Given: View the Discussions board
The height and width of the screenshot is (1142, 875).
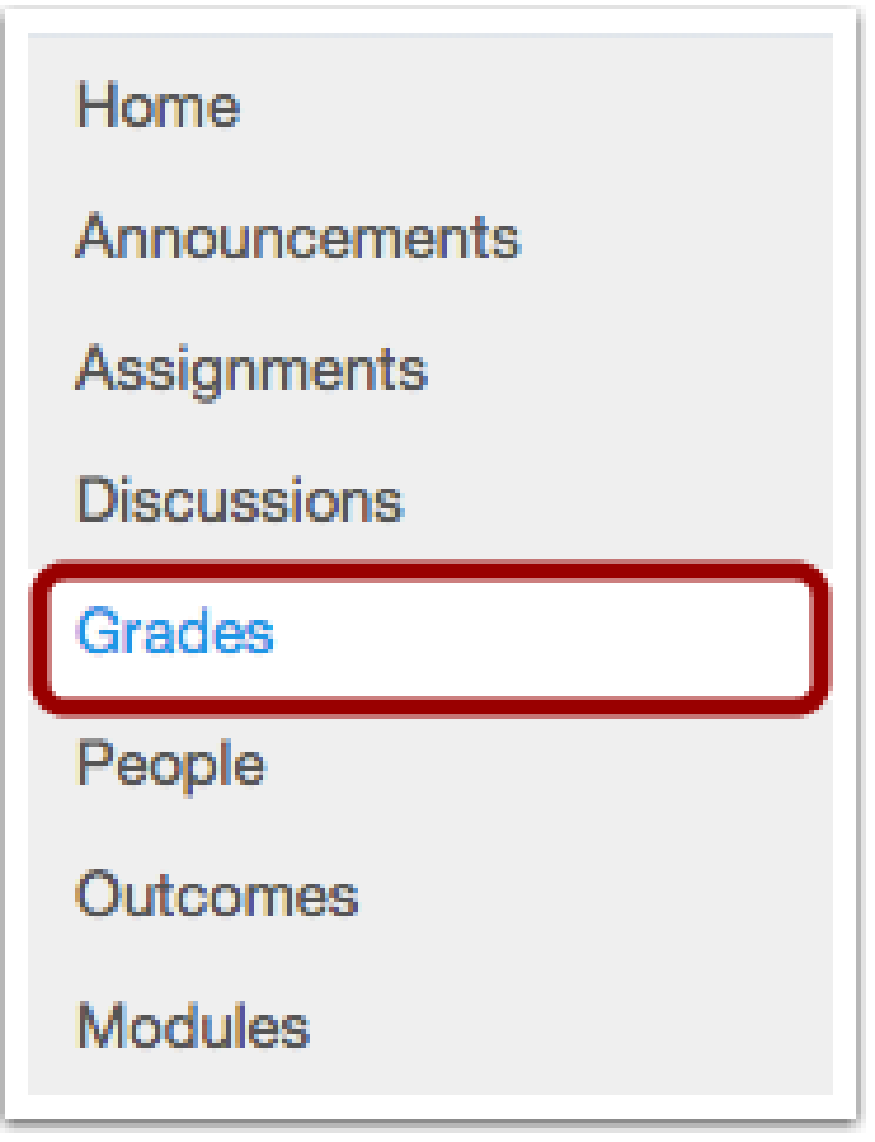Looking at the screenshot, I should click(240, 500).
